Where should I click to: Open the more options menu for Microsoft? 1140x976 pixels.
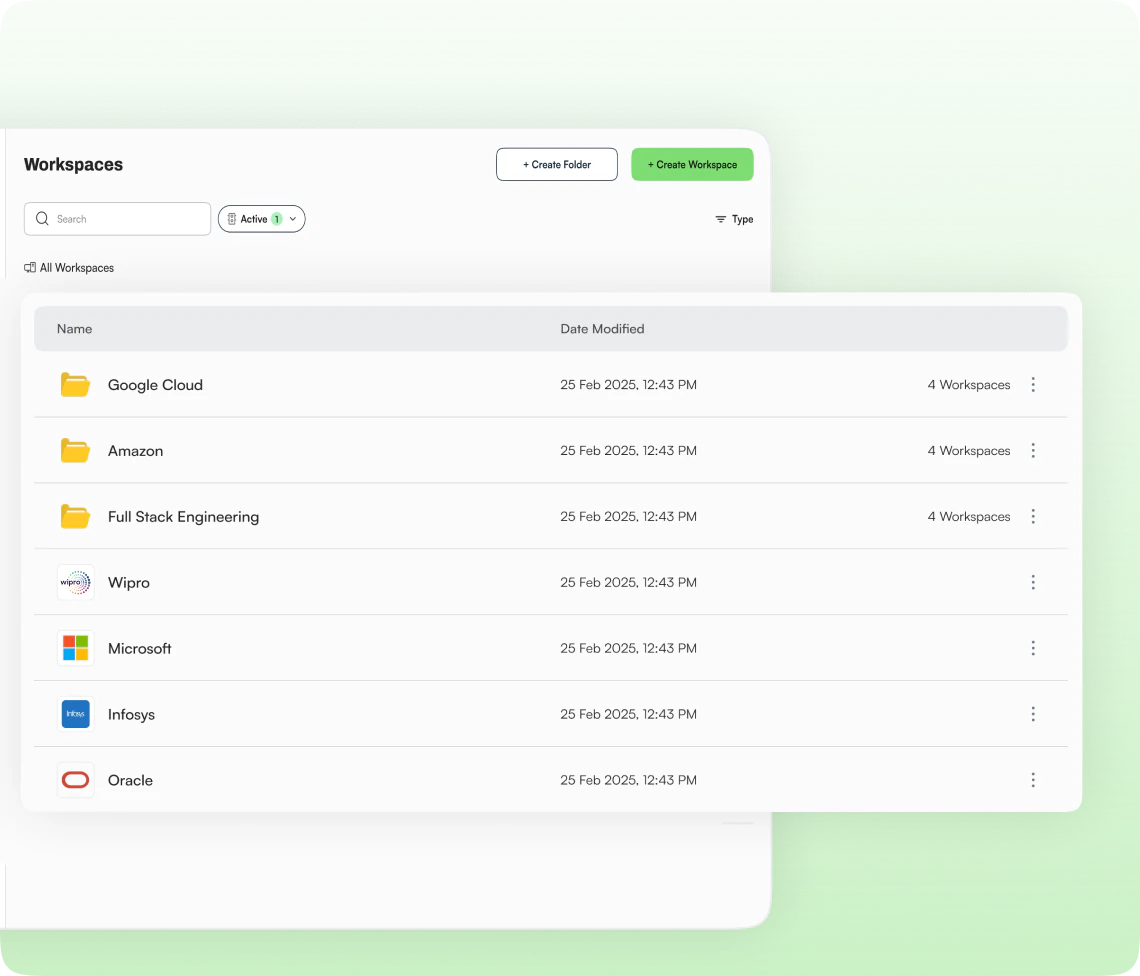(1033, 648)
